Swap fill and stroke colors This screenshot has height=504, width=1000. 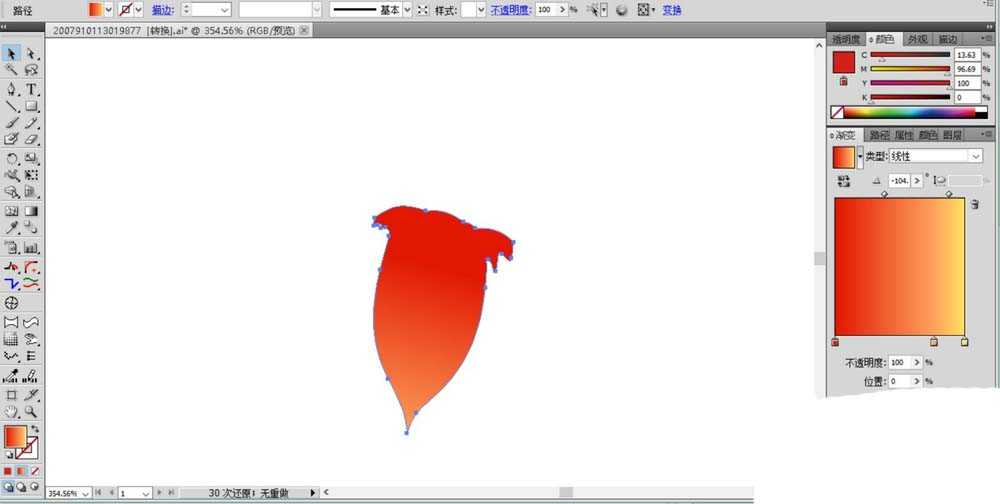(34, 429)
